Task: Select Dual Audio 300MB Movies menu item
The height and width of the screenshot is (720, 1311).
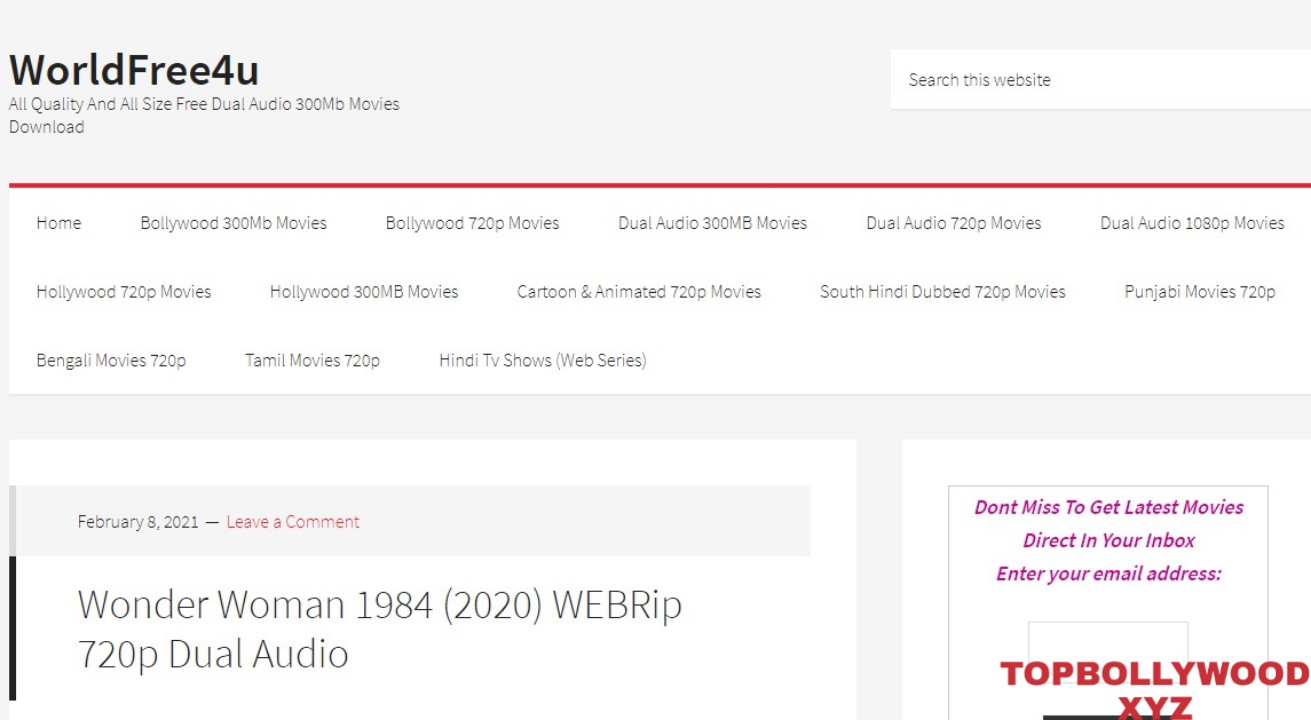Action: [x=712, y=223]
